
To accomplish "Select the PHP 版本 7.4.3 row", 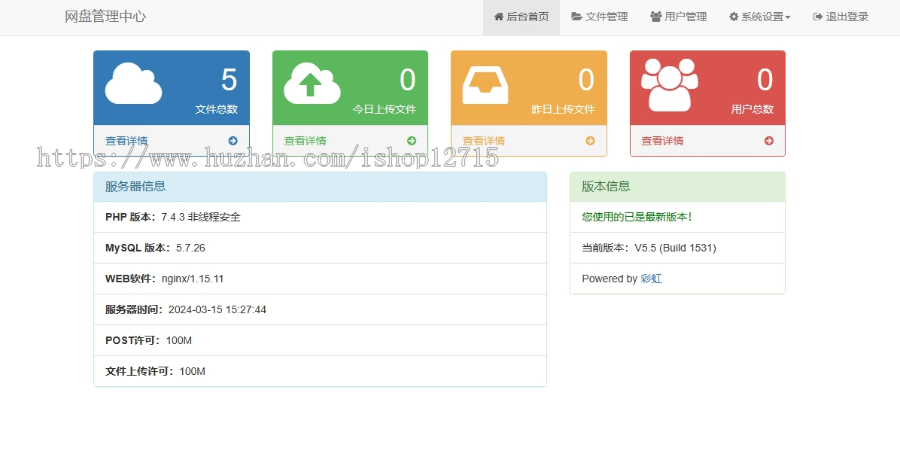I will pos(320,217).
